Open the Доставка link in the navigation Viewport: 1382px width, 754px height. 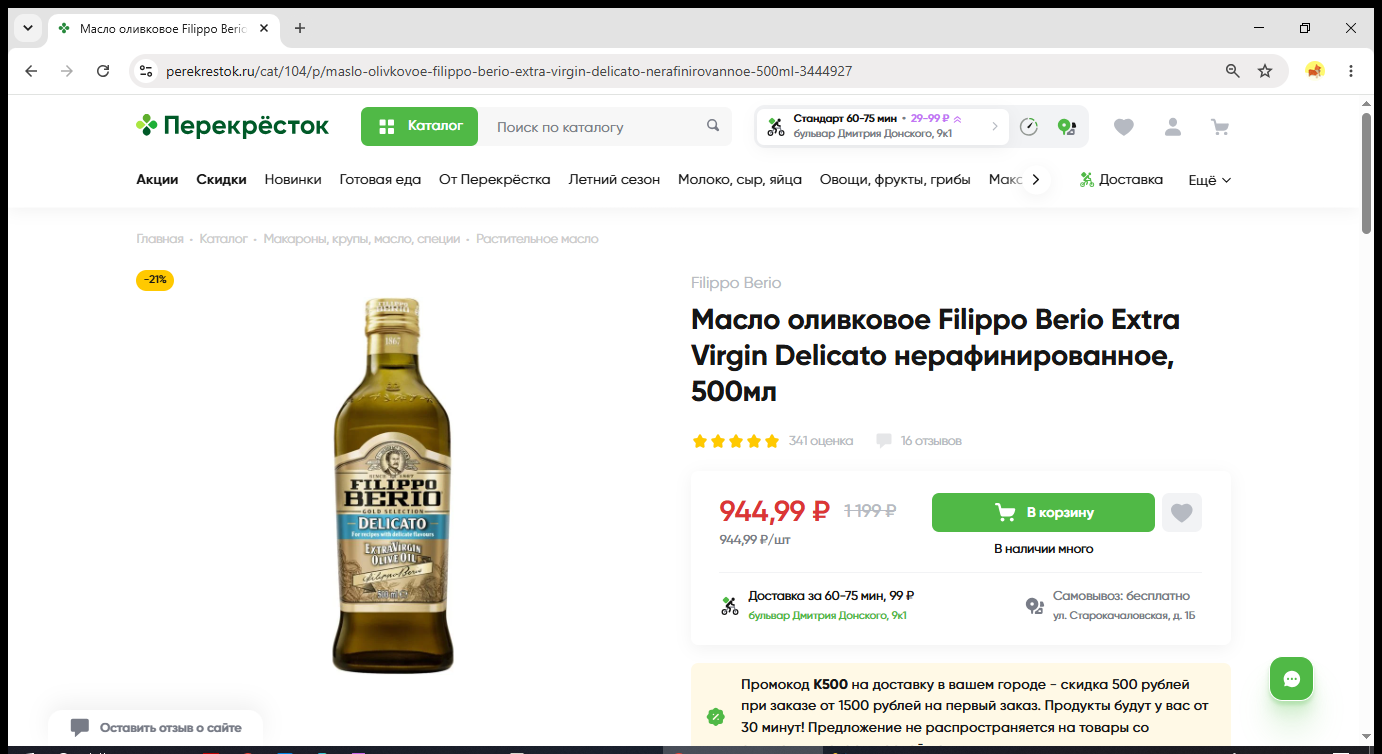1121,180
